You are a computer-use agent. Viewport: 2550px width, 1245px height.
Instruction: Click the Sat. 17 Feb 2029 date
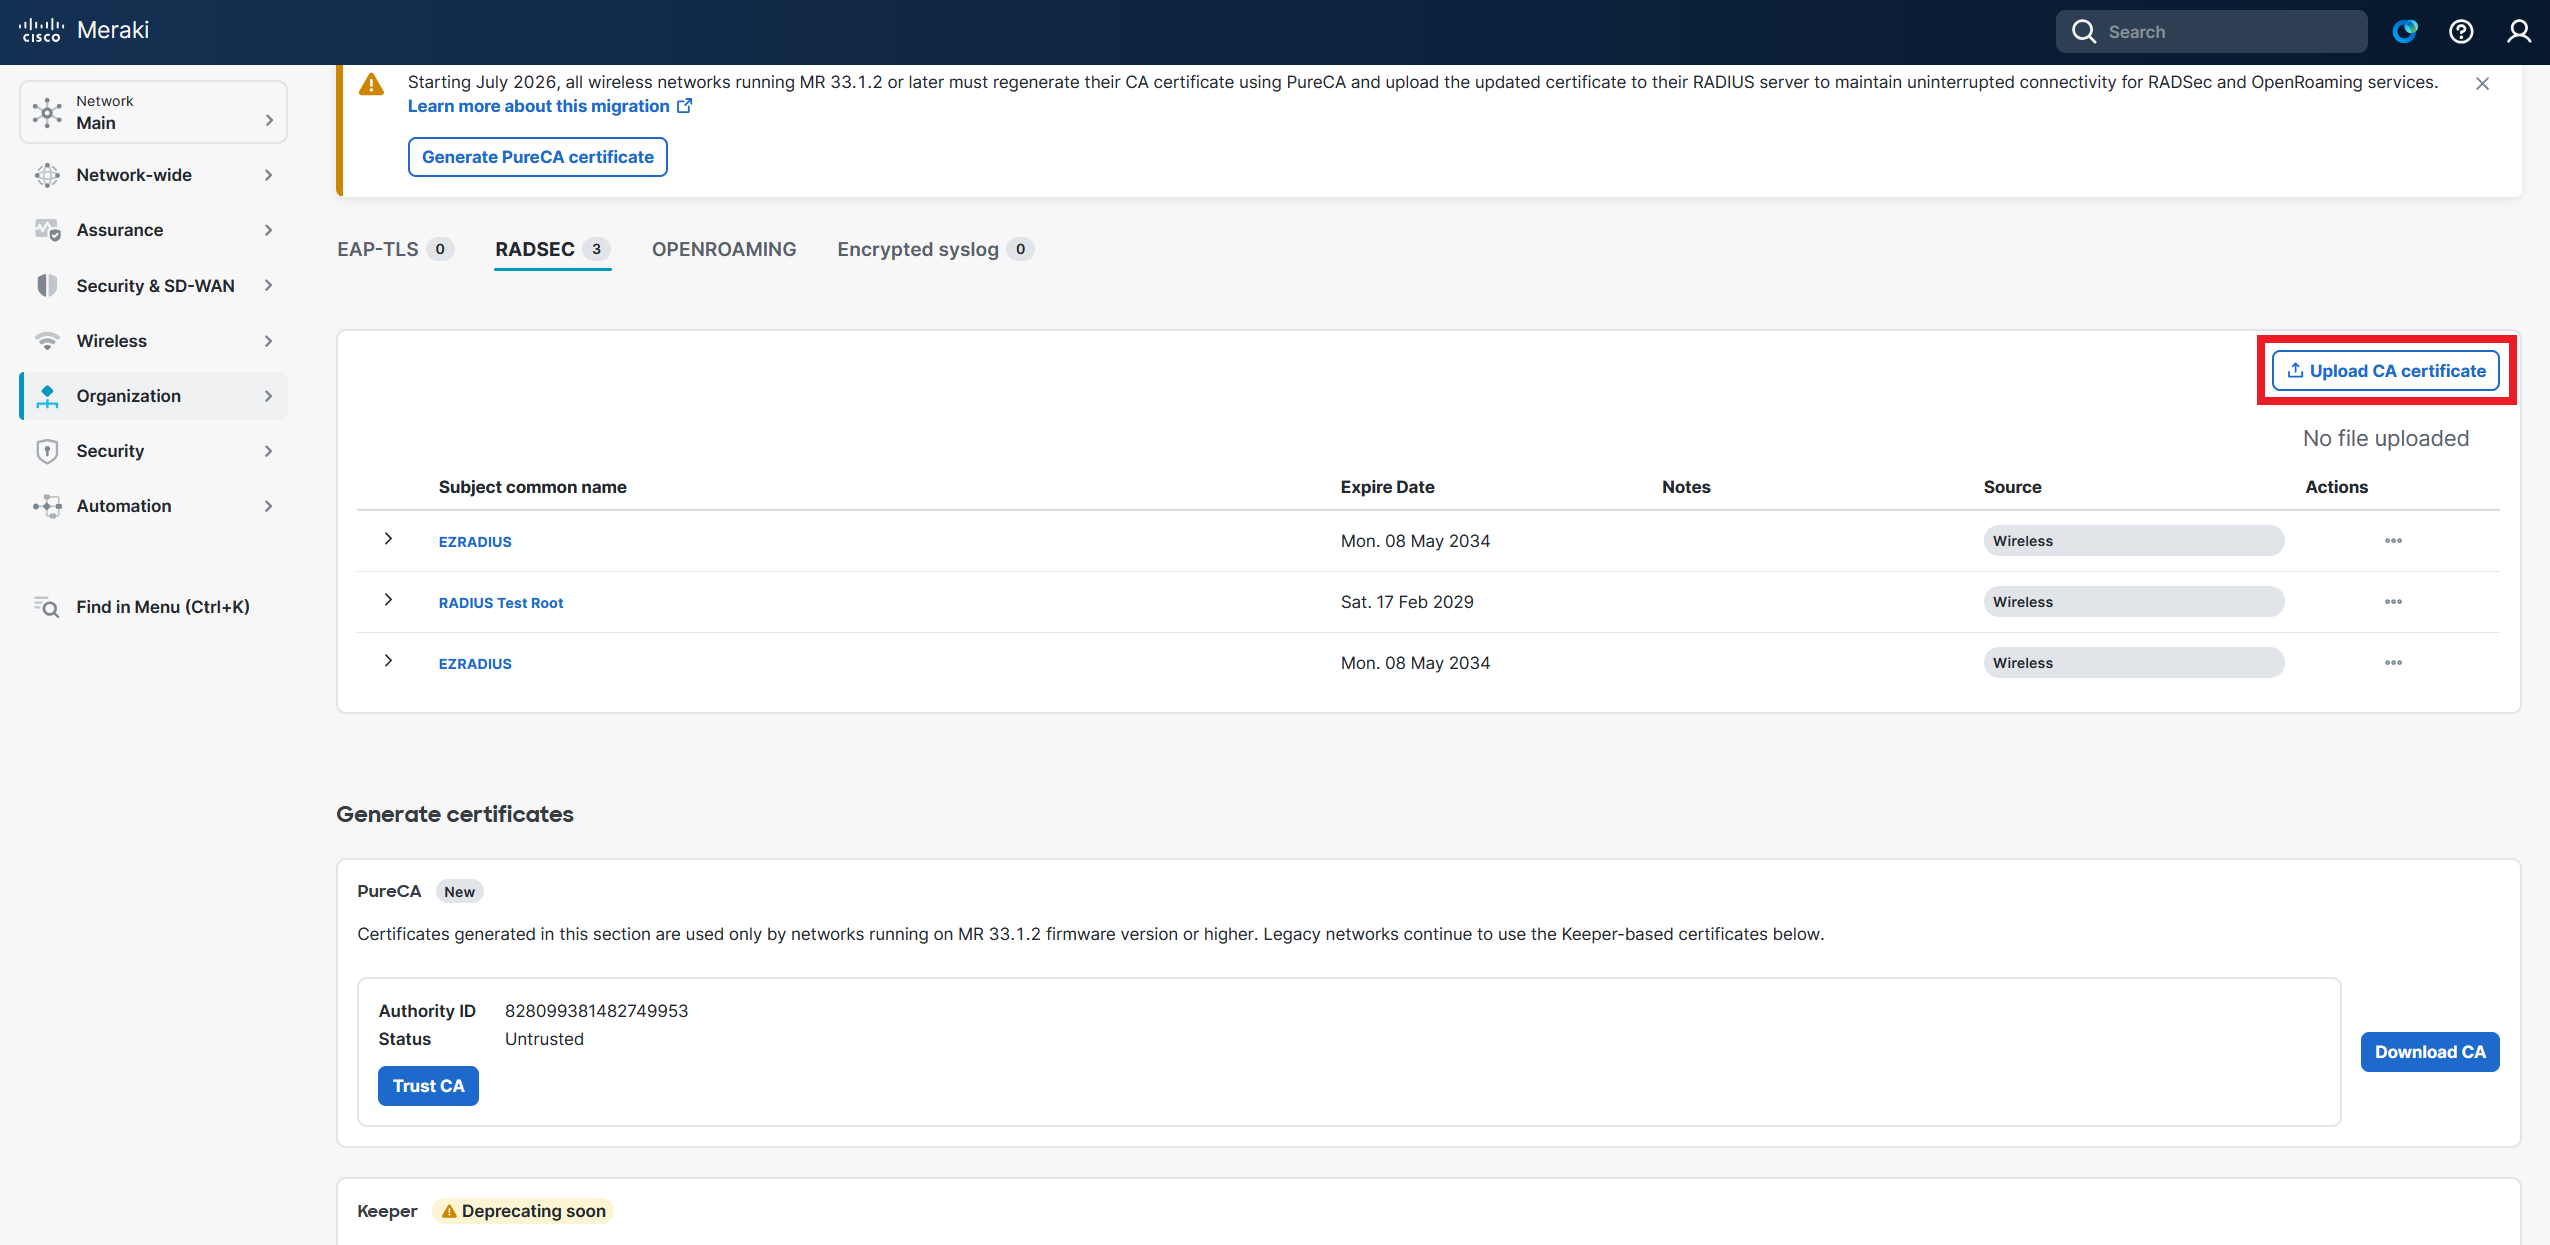(x=1407, y=602)
